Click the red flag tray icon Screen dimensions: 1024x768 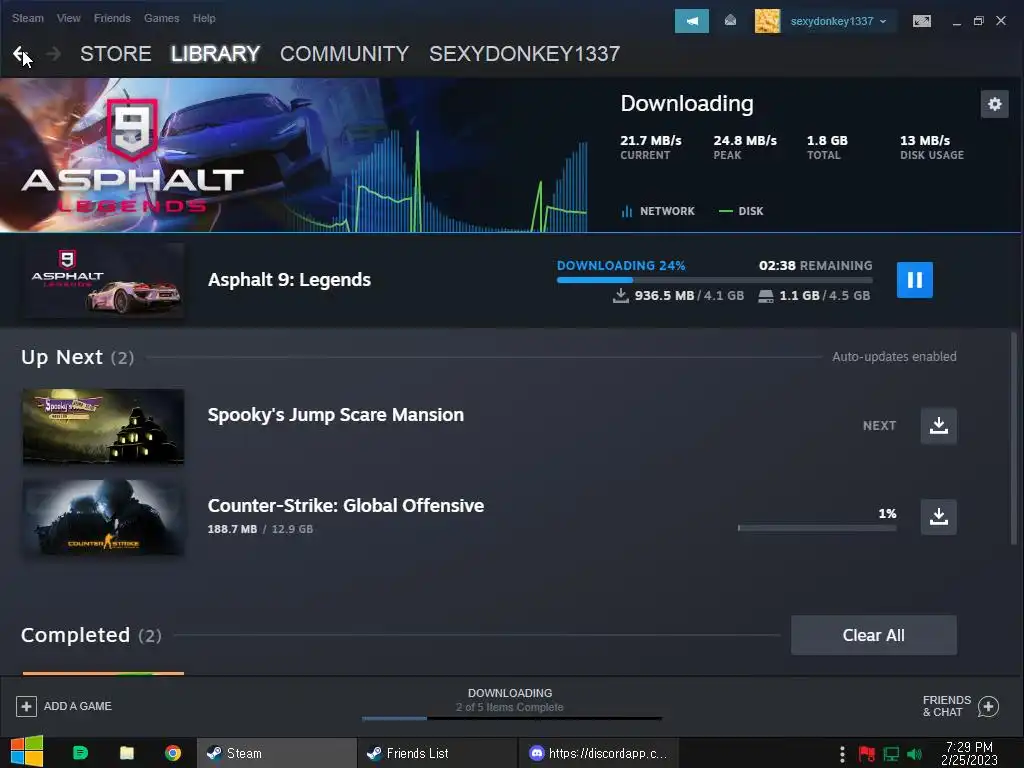coord(867,754)
